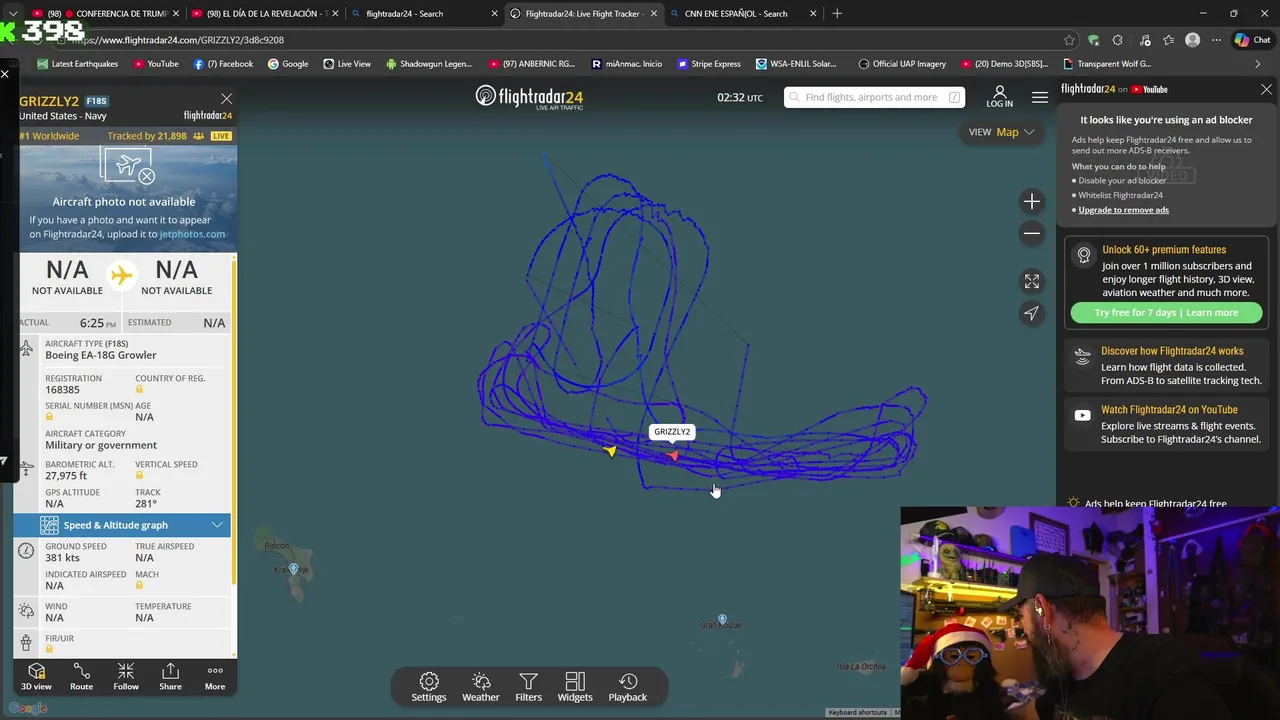
Task: Open the Copilot Chat button in browser
Action: coord(1252,40)
